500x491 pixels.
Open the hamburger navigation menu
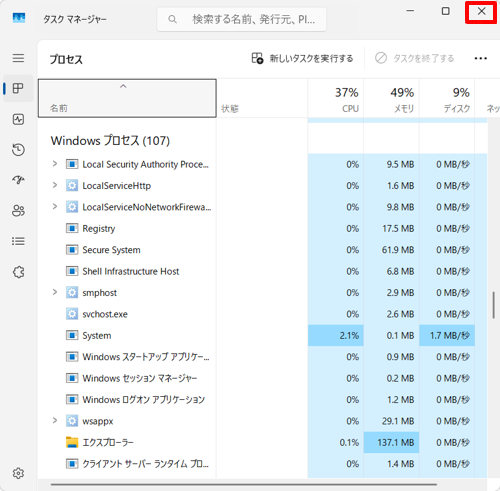pyautogui.click(x=18, y=58)
